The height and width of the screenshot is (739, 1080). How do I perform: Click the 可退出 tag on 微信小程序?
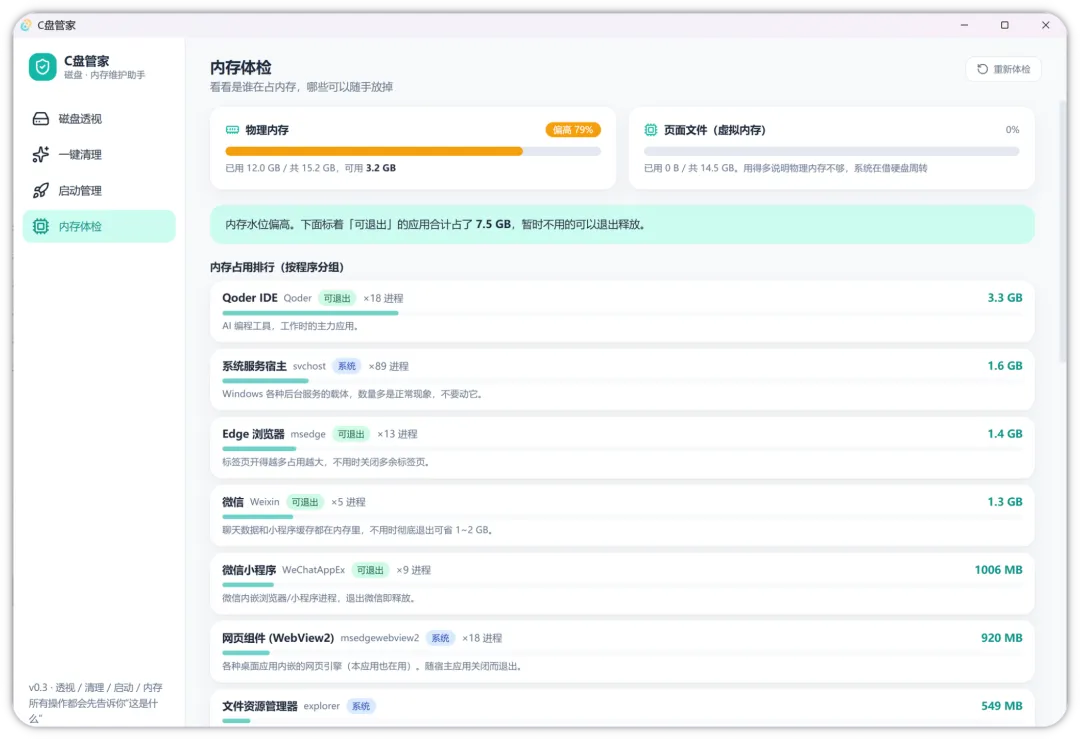370,570
